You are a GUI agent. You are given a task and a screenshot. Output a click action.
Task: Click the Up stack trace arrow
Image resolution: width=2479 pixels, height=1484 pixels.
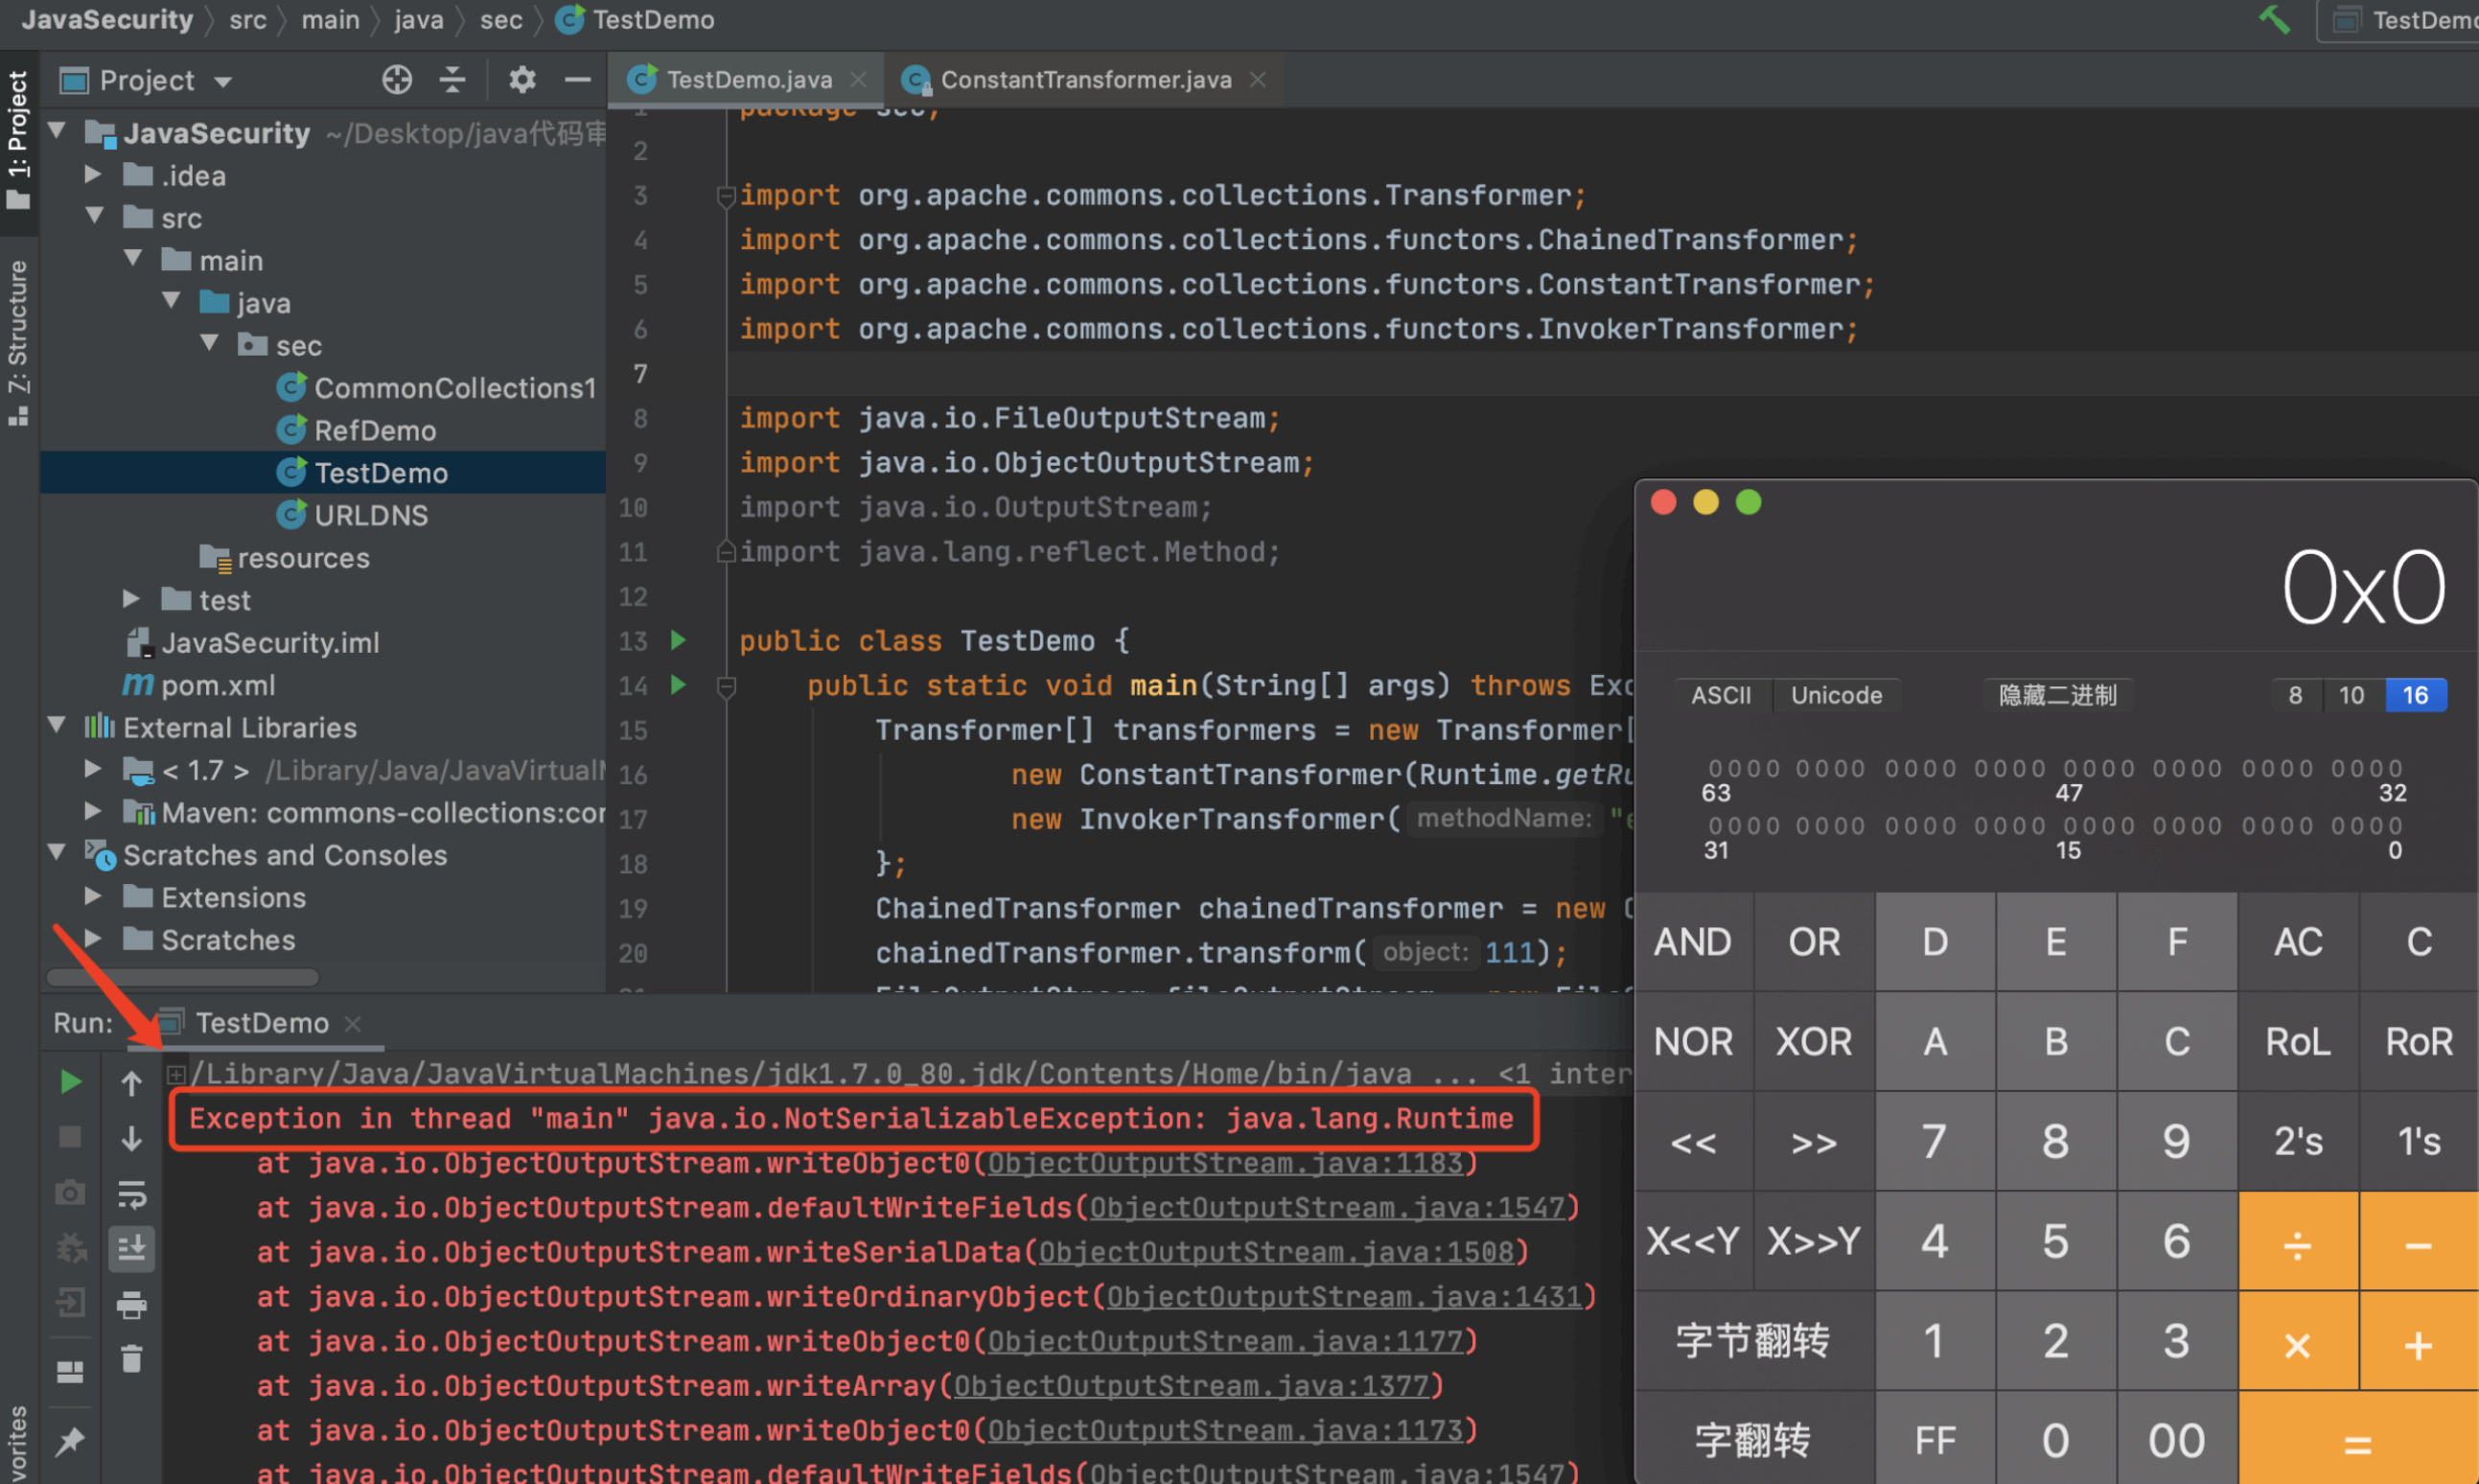point(131,1083)
